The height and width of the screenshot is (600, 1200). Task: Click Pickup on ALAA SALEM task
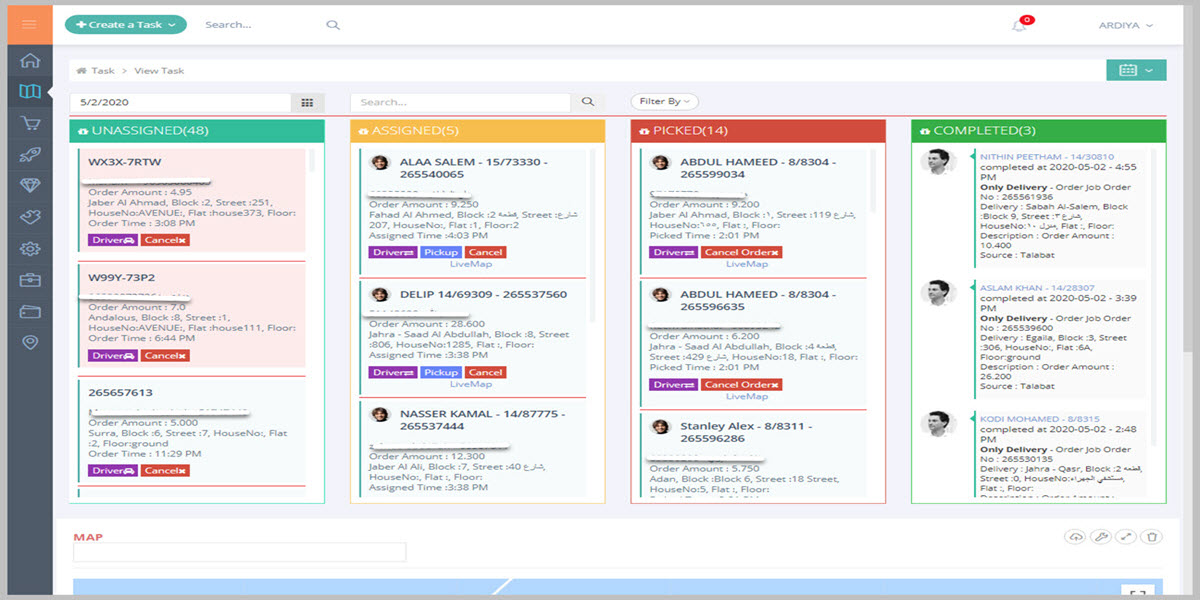pyautogui.click(x=441, y=252)
